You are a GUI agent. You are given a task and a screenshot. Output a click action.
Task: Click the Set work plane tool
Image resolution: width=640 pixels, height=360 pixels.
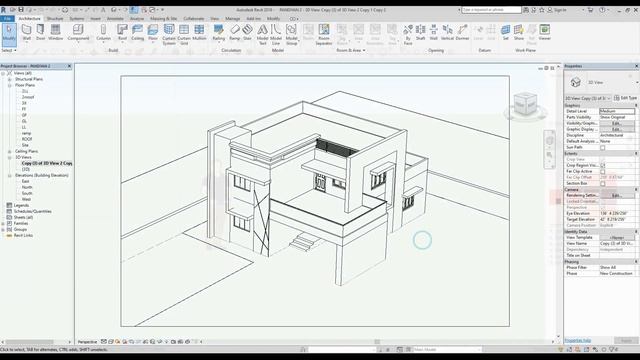pos(505,32)
